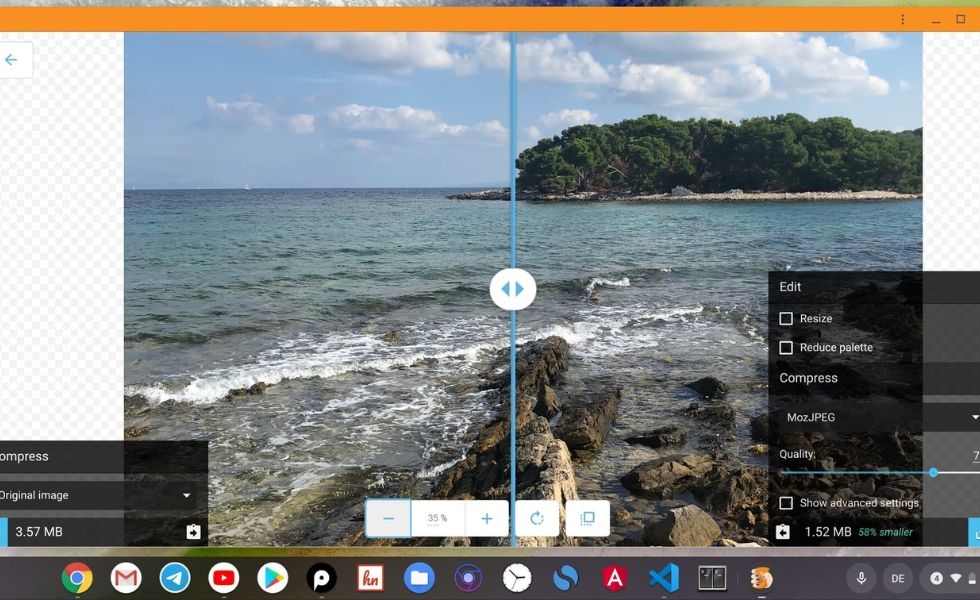980x600 pixels.
Task: Enable the Resize checkbox
Action: pos(786,319)
